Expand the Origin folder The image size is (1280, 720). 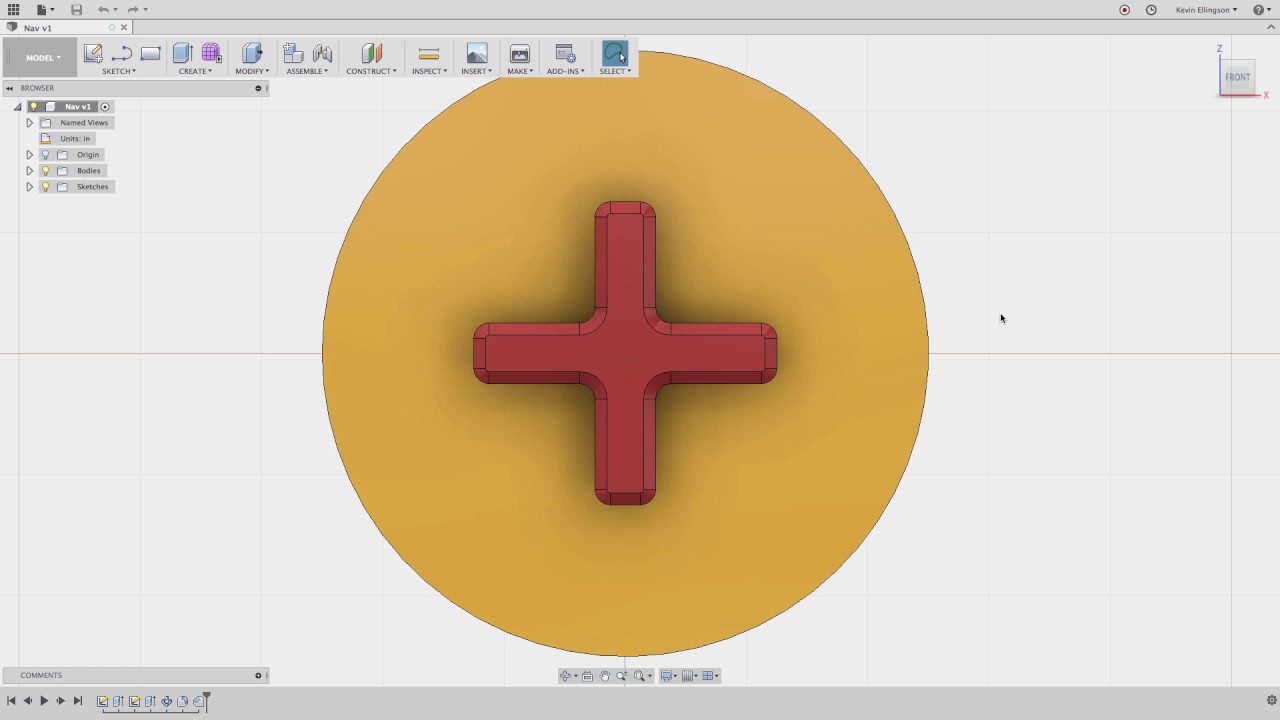click(x=29, y=155)
